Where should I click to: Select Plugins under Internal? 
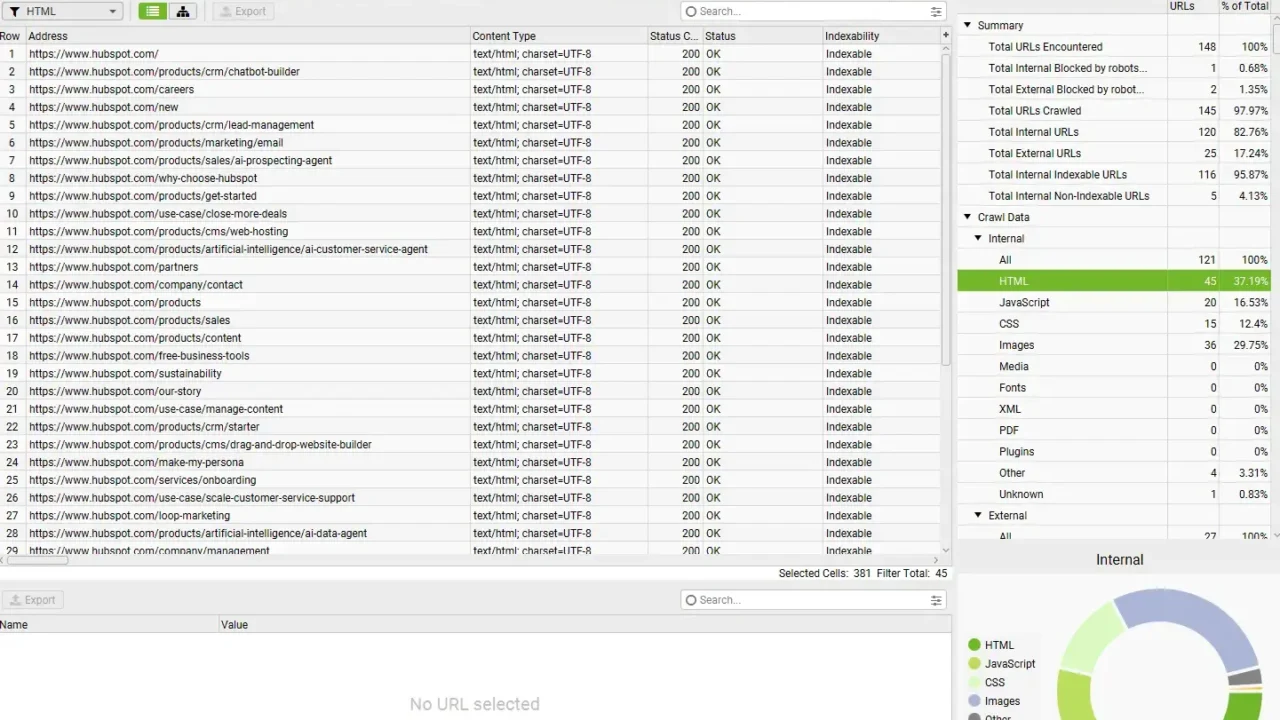pyautogui.click(x=1114, y=452)
